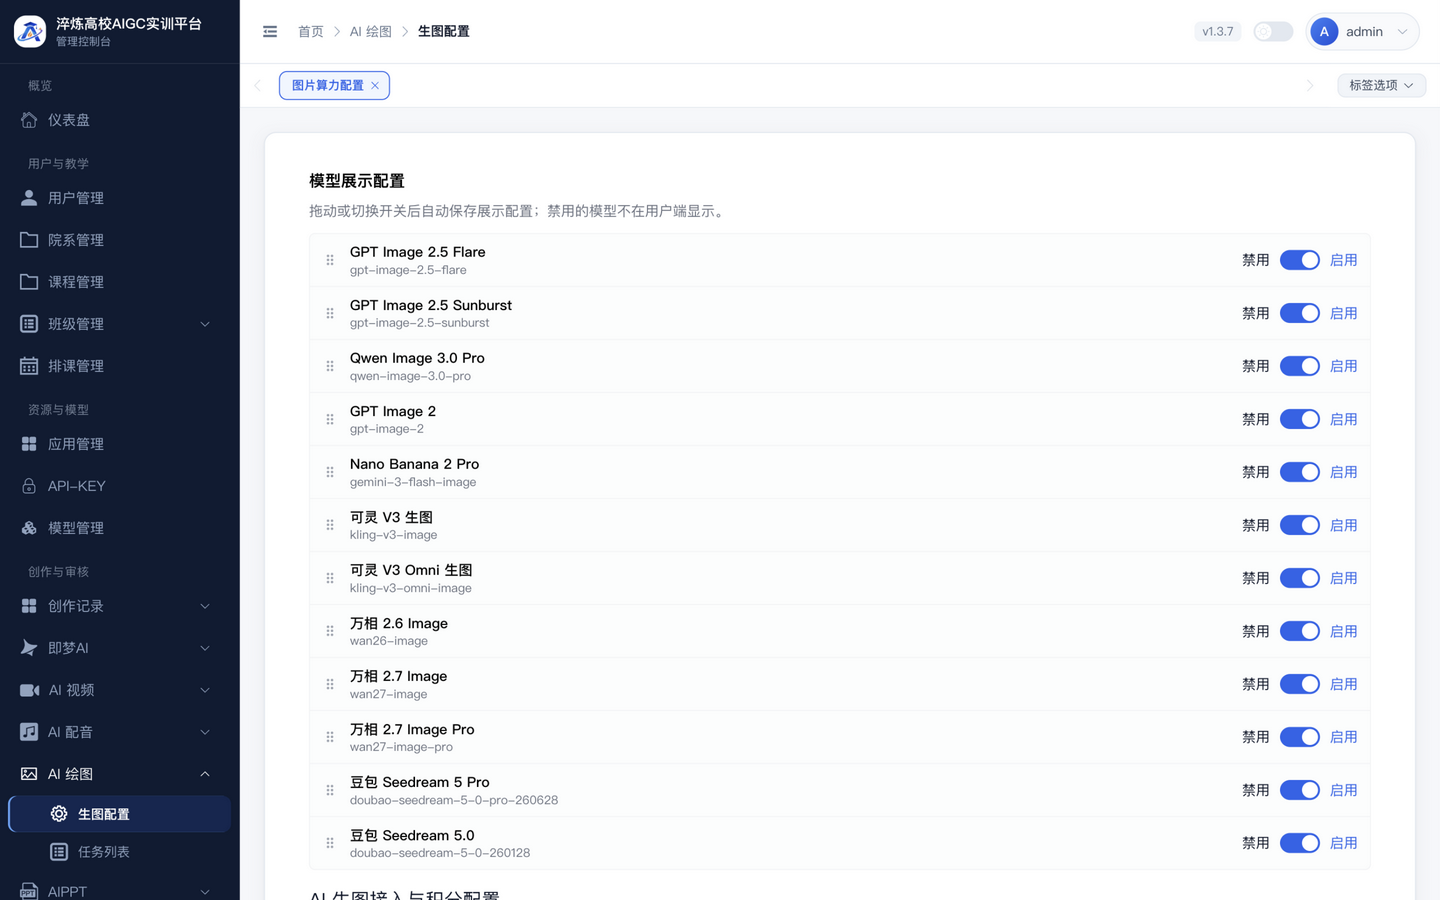Viewport: 1440px width, 900px height.
Task: Open the 仪表盘 dashboard home icon
Action: [29, 120]
